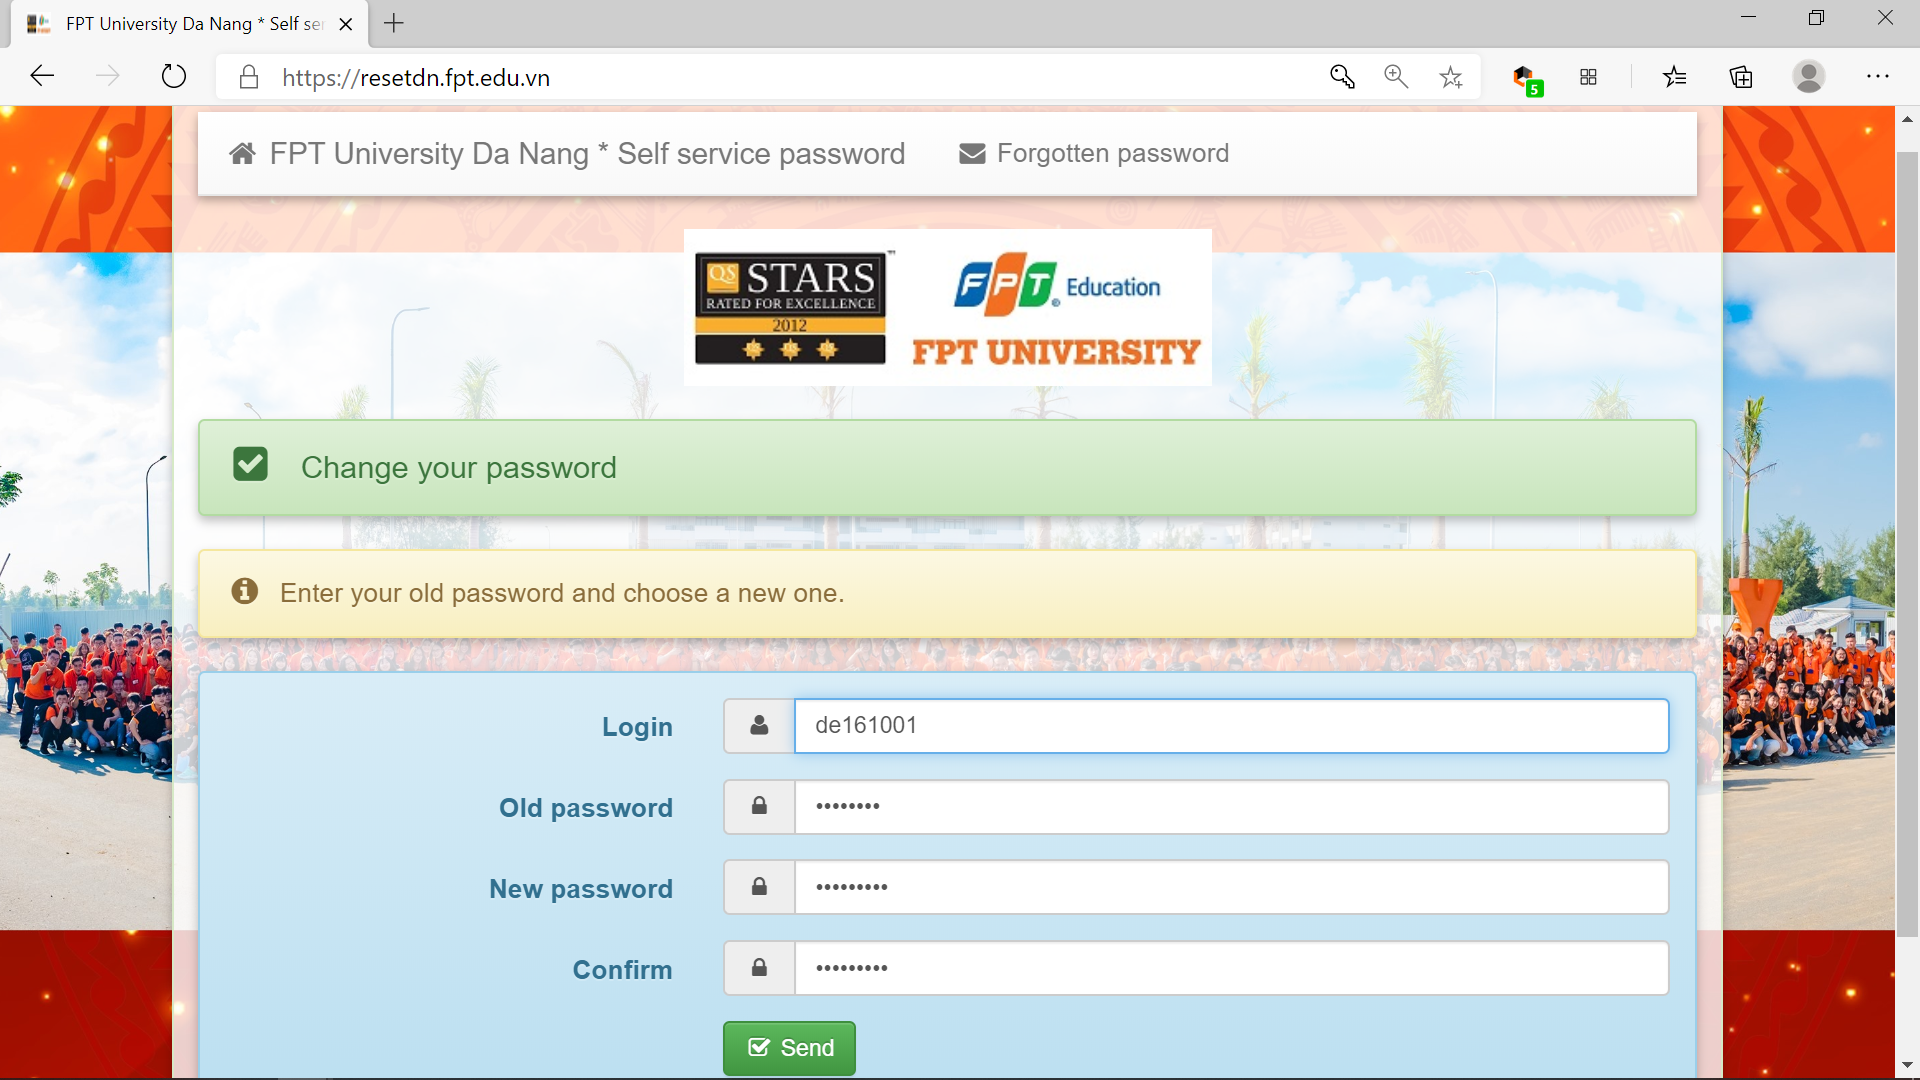Screen dimensions: 1920x1080
Task: Click the vertical scrollbar down arrow
Action: coord(1907,1065)
